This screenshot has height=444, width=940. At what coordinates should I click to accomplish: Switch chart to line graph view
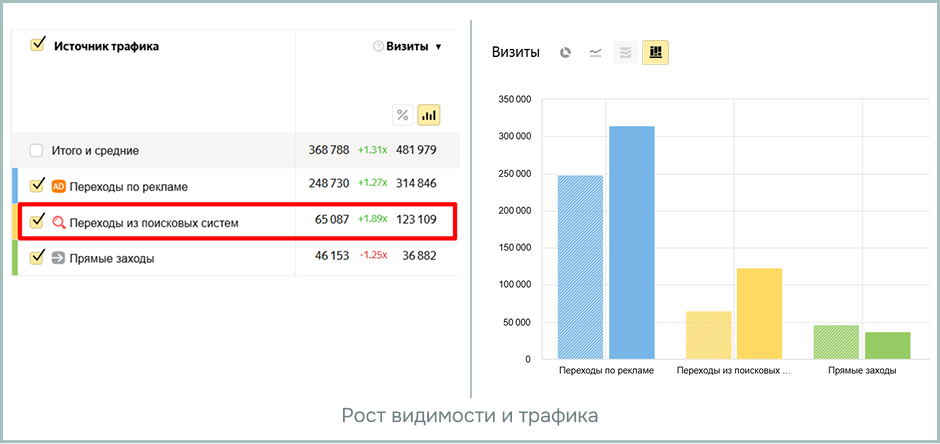595,53
